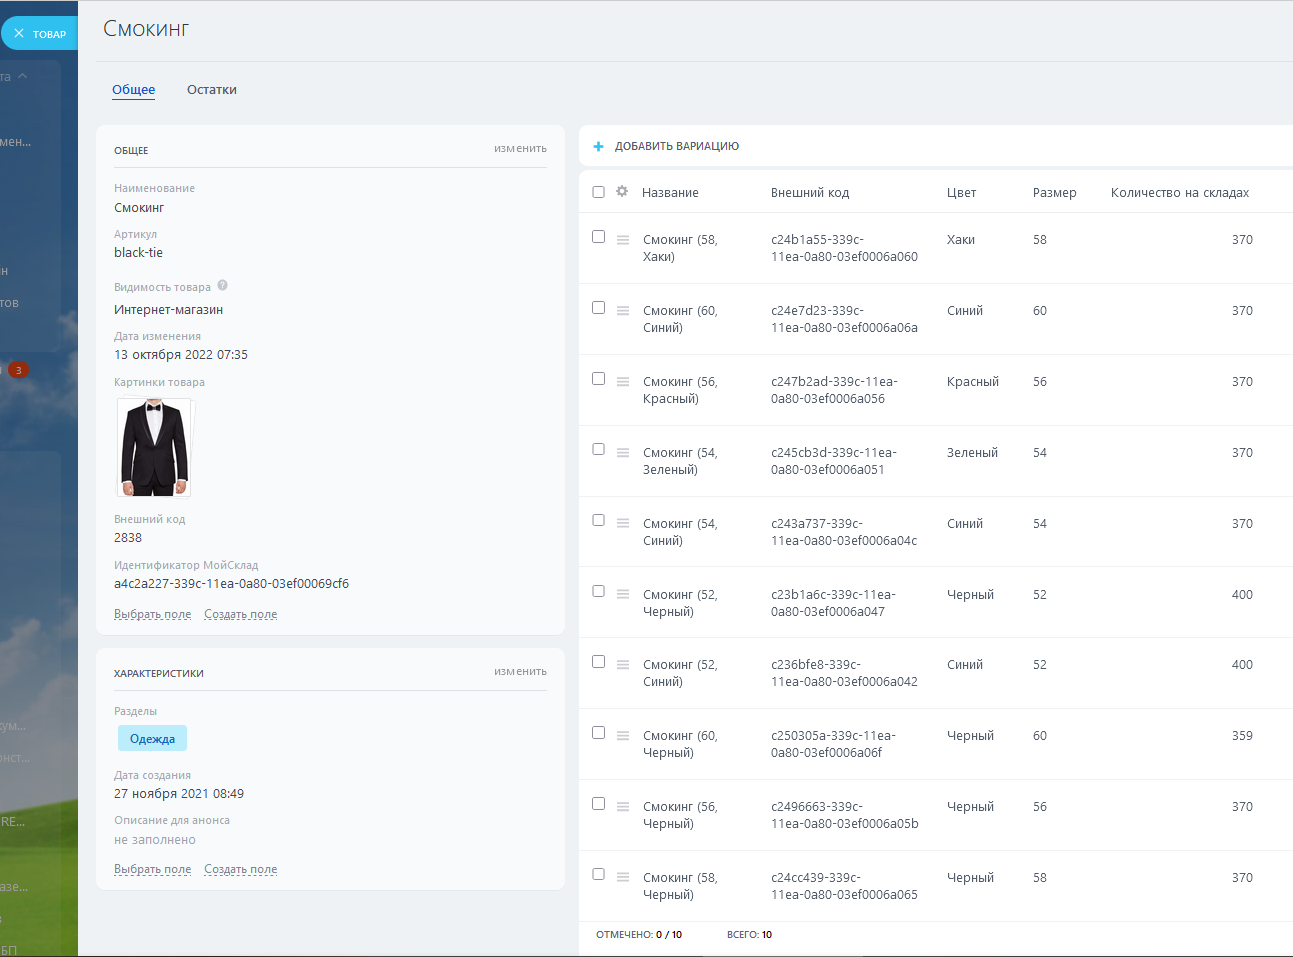This screenshot has width=1293, height=957.
Task: Check the Смокинг (56, Красный) variation checkbox
Action: click(598, 379)
